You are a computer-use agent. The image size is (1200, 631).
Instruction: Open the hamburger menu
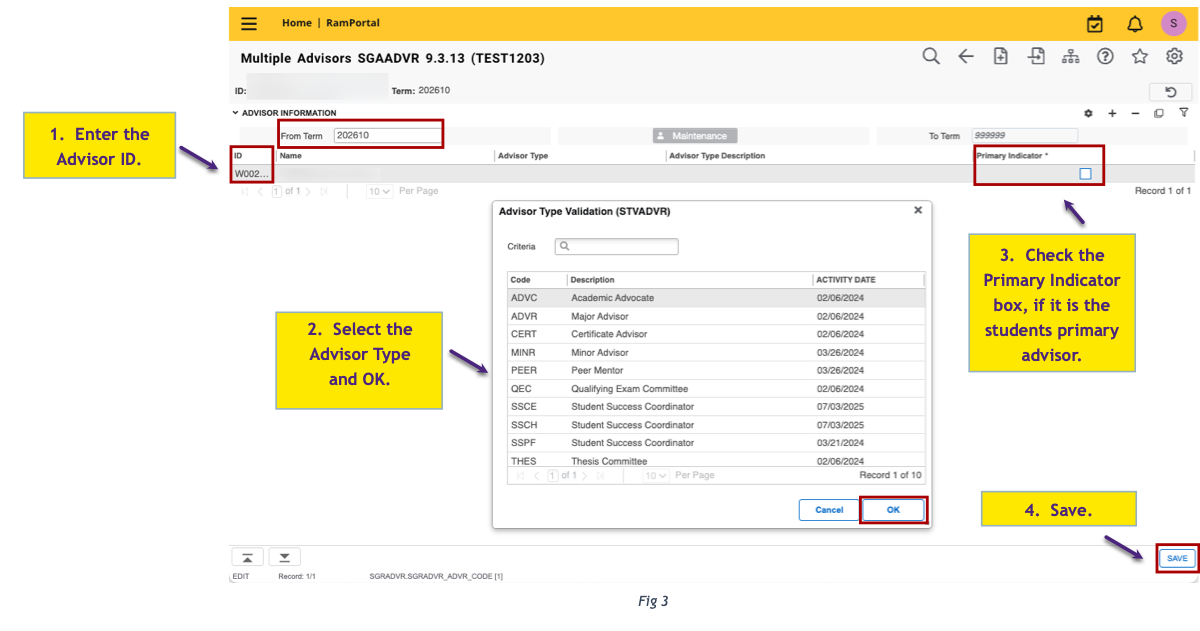click(x=248, y=22)
